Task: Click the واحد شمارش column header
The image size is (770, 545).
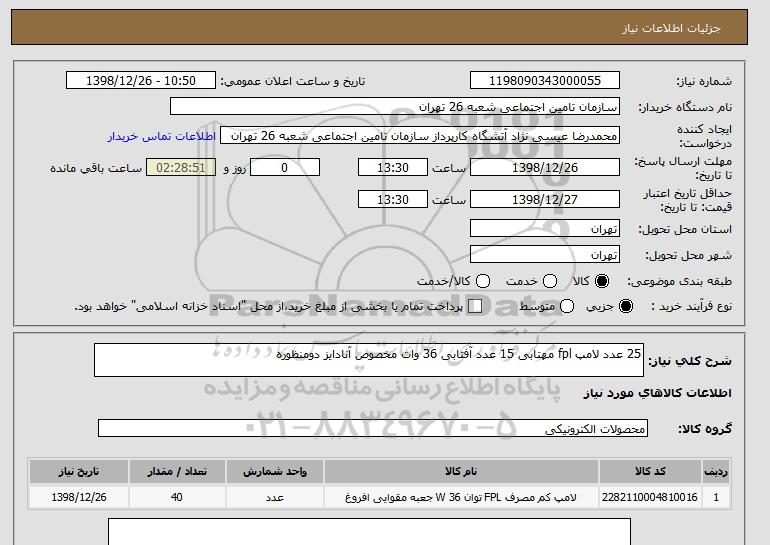Action: [275, 471]
